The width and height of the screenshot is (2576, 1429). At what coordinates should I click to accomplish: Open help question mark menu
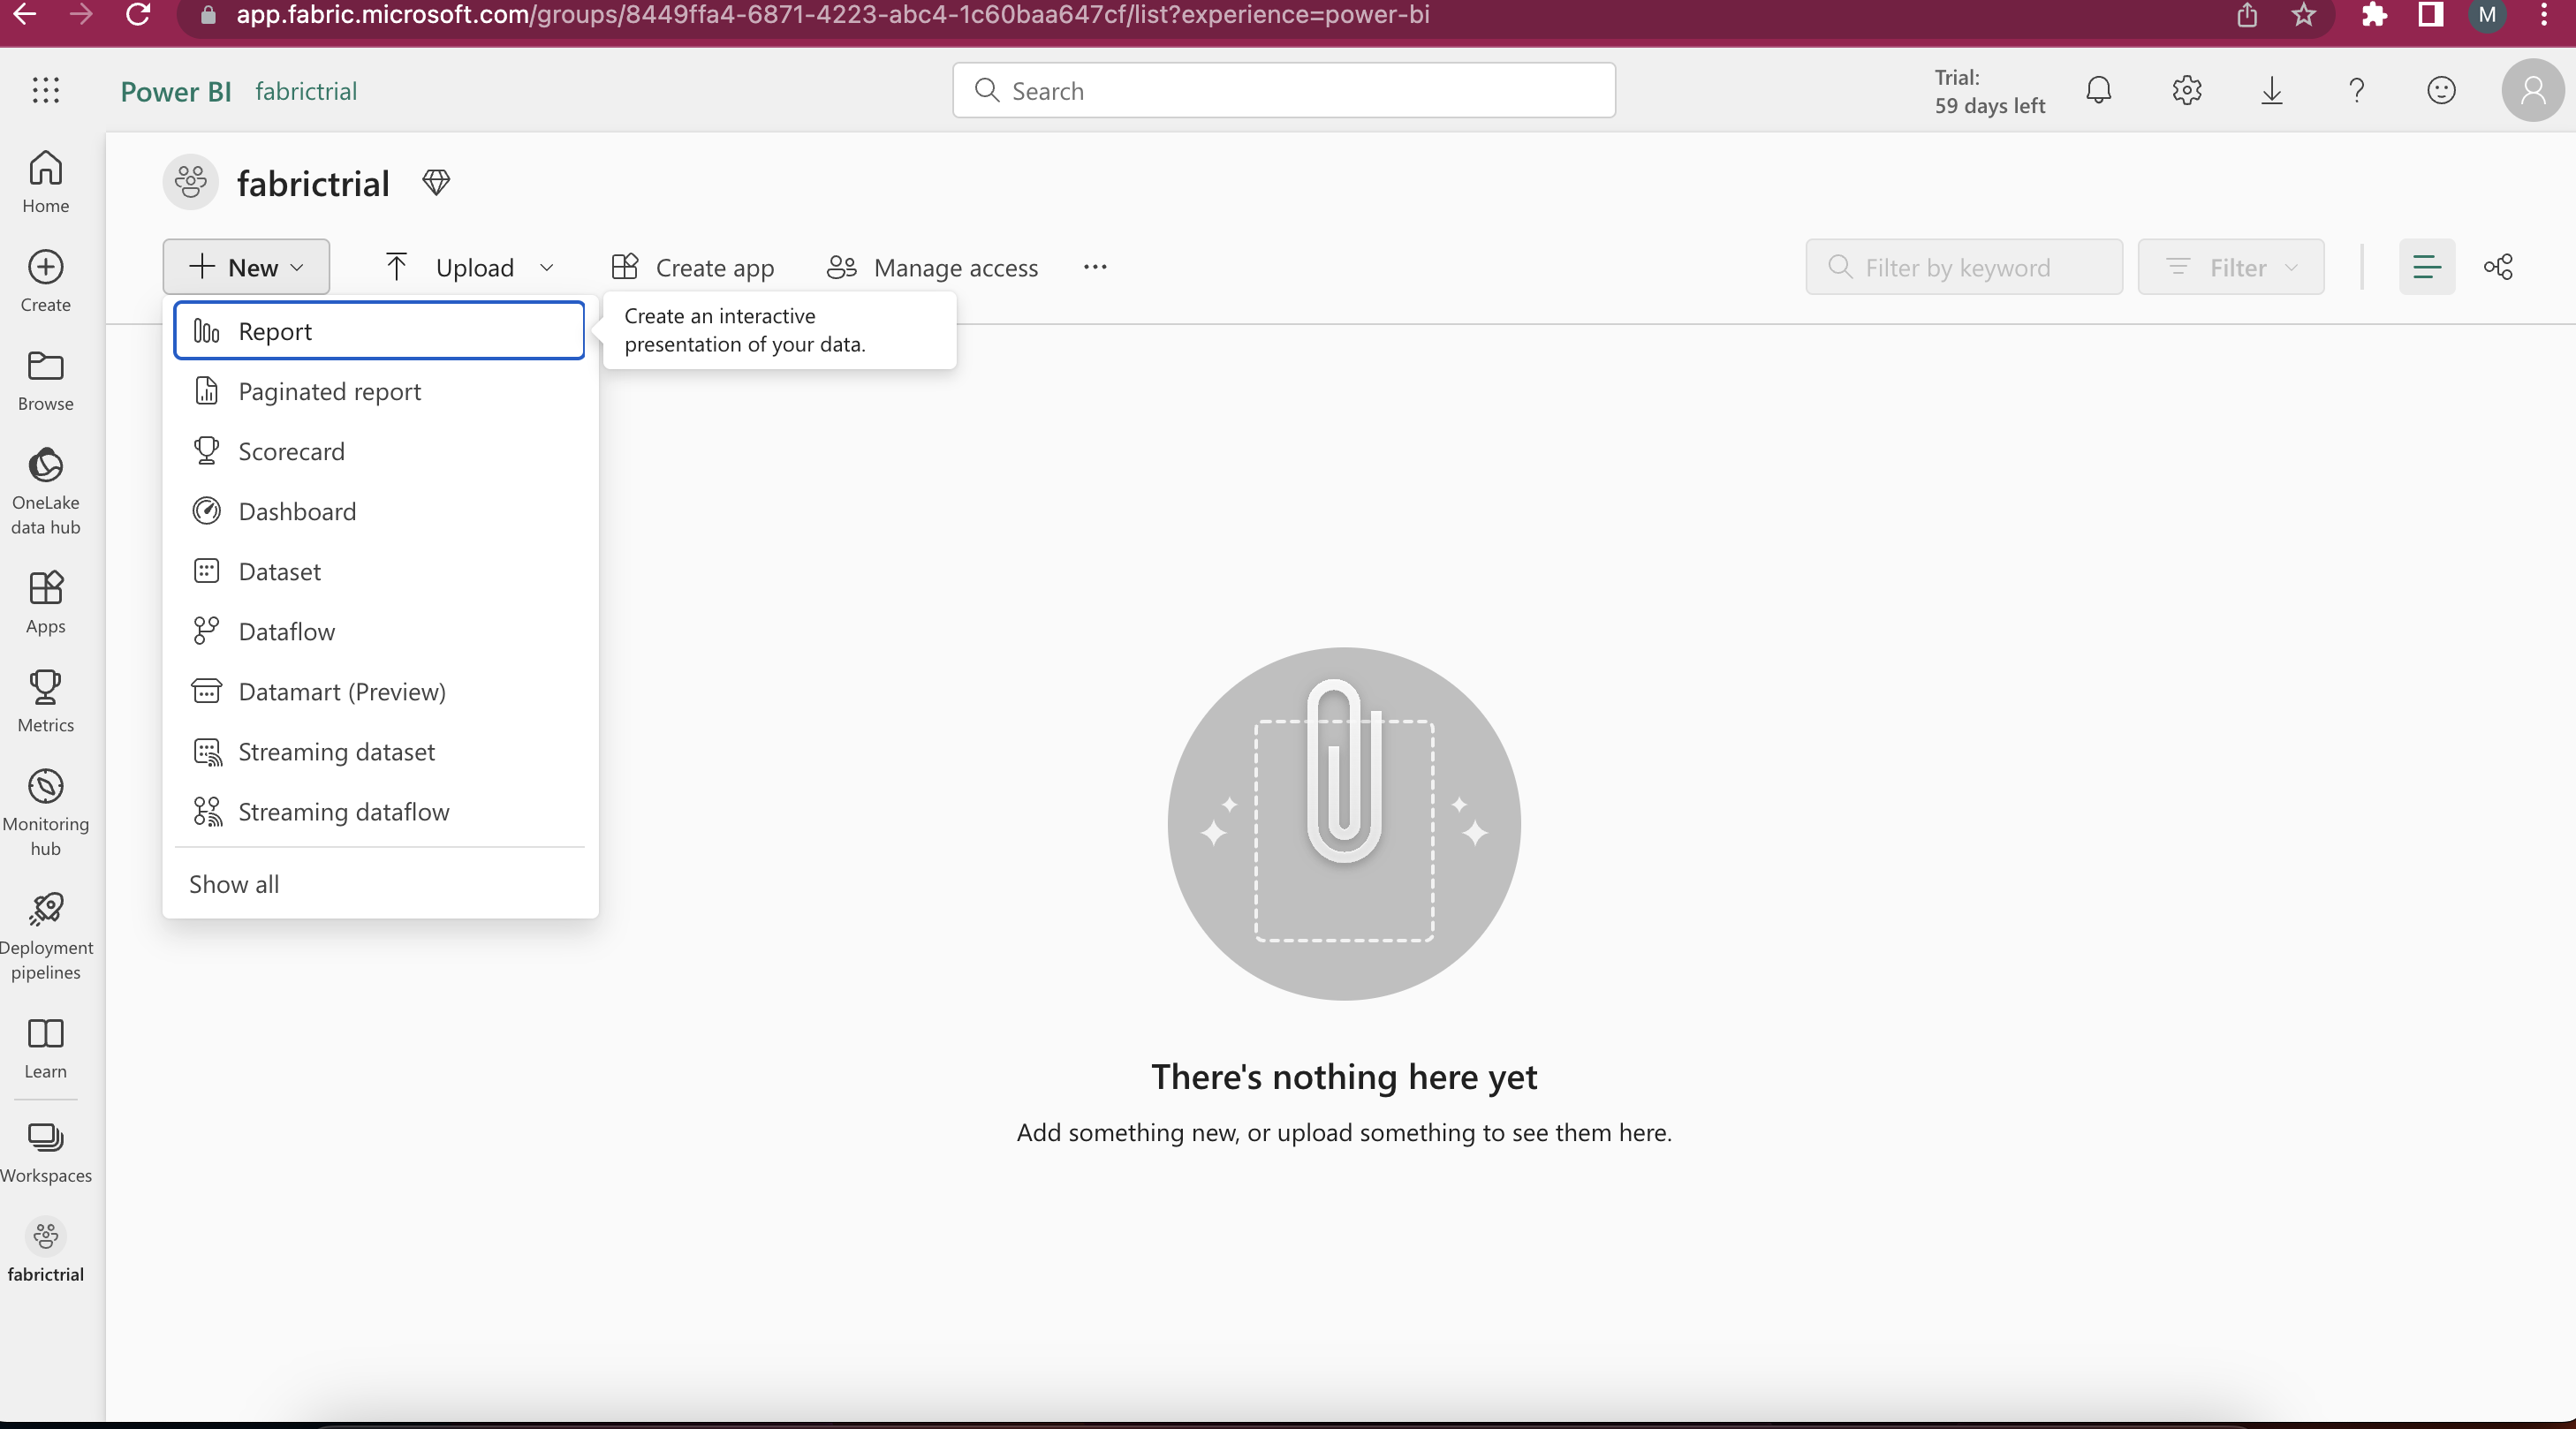[2357, 91]
